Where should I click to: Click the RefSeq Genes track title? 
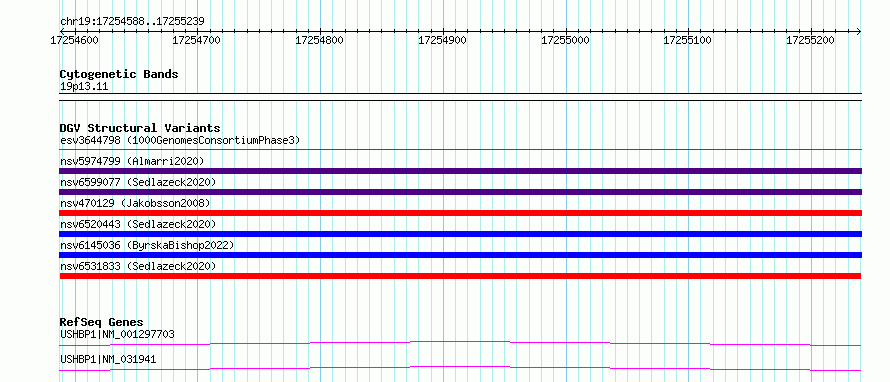[x=102, y=322]
